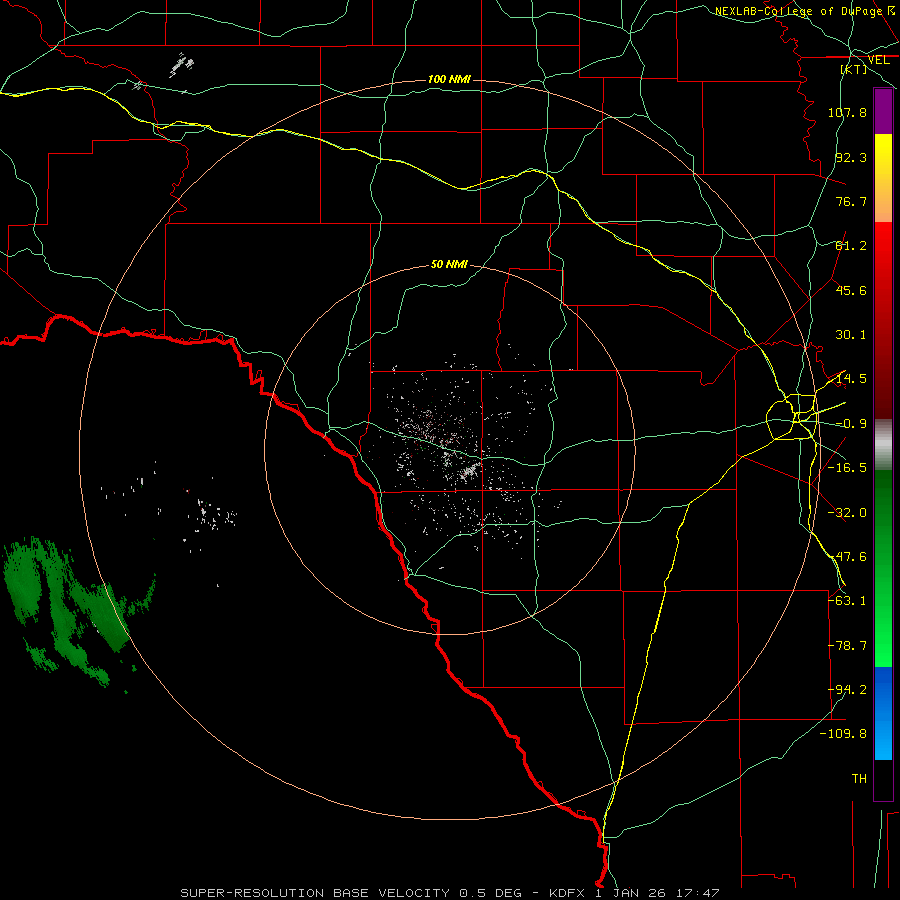Click the red segment of the color bar
The image size is (900, 900).
[883, 320]
